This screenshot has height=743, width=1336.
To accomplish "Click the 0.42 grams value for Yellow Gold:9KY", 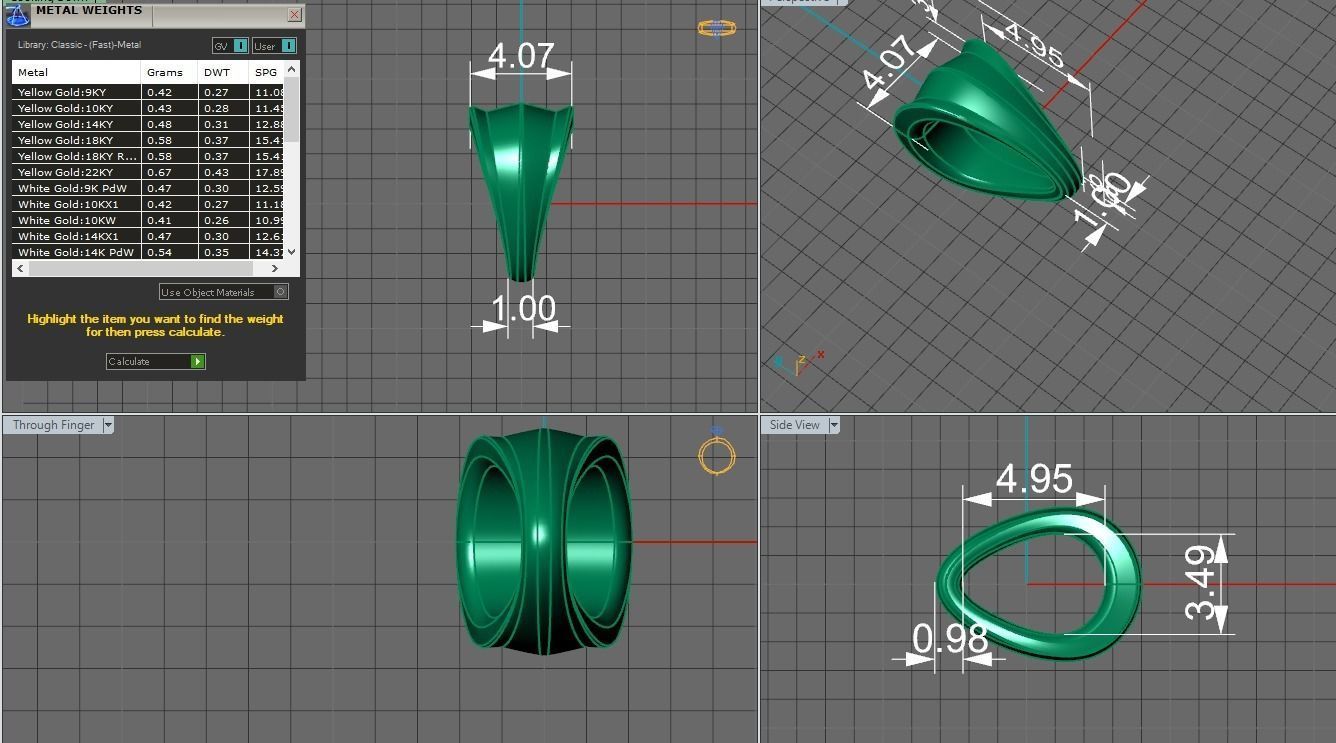I will click(x=160, y=92).
